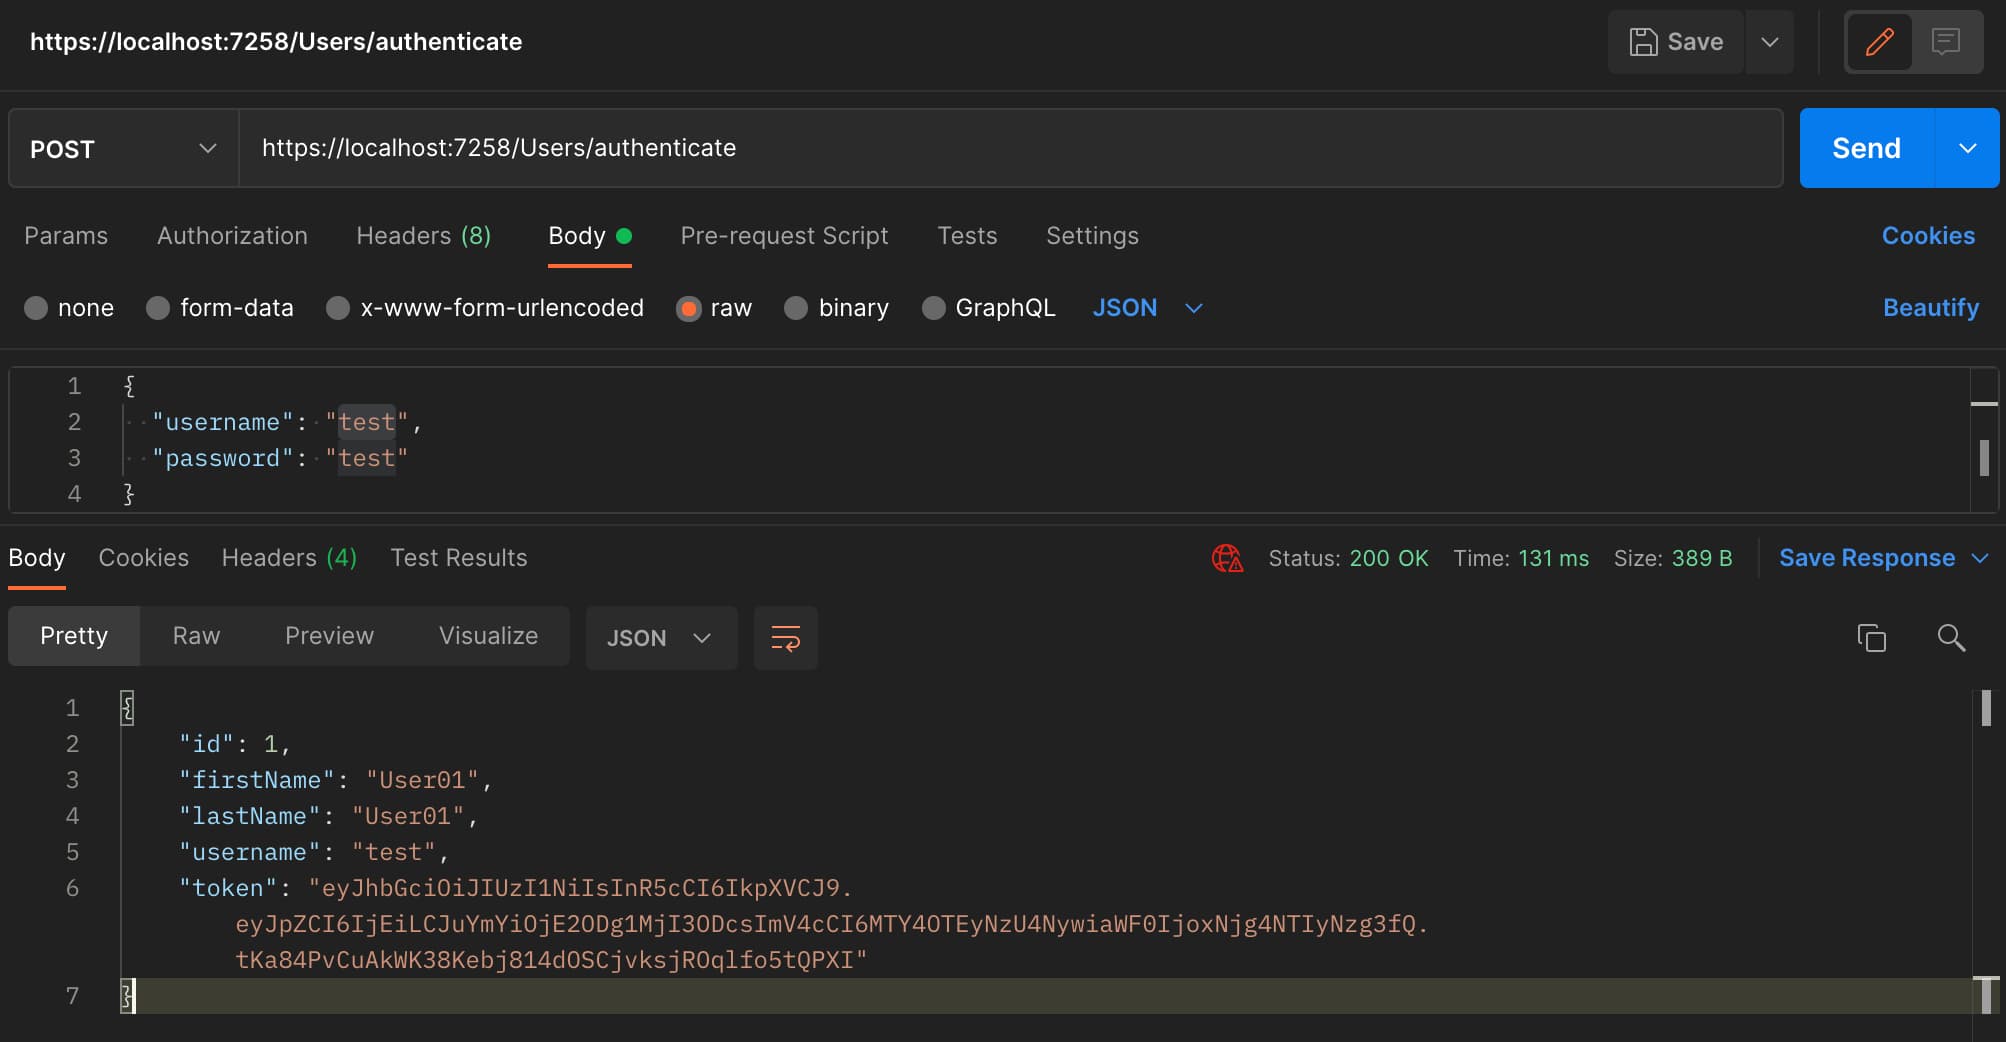Viewport: 2006px width, 1042px height.
Task: Click the "password" key in request body
Action: 223,458
